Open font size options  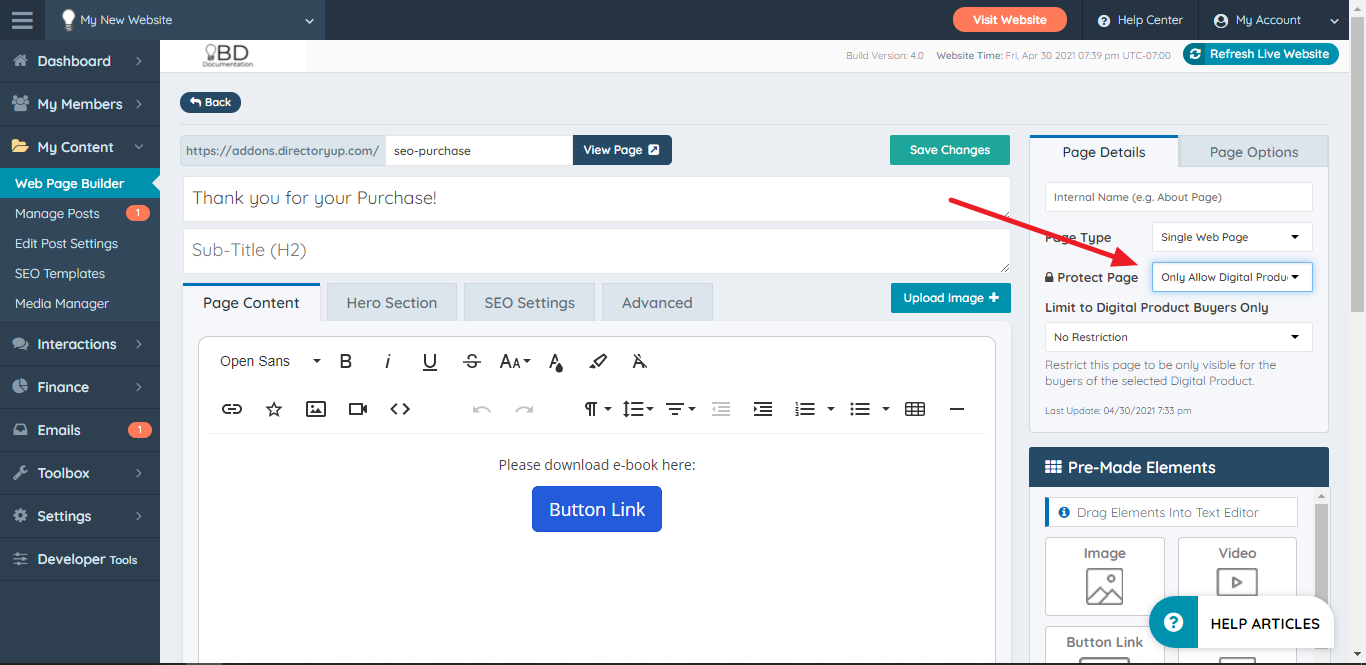514,361
